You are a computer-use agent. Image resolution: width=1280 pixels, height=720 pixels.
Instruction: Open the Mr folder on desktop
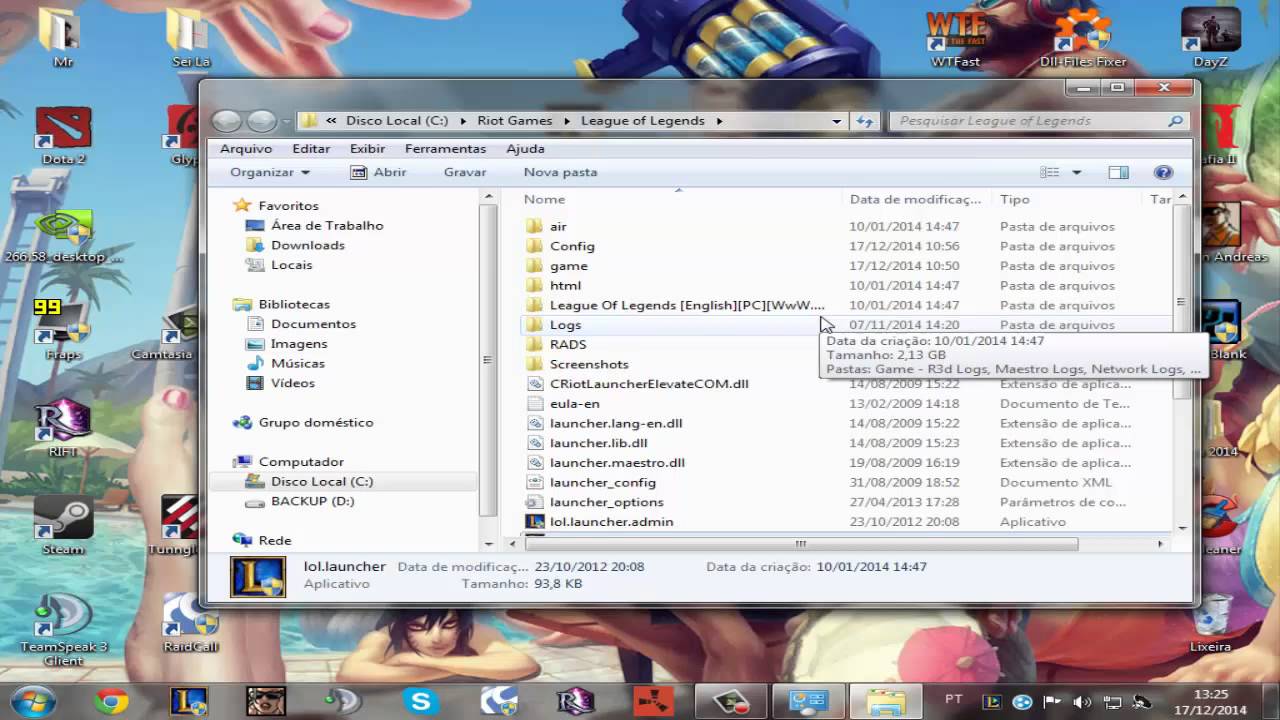coord(63,38)
